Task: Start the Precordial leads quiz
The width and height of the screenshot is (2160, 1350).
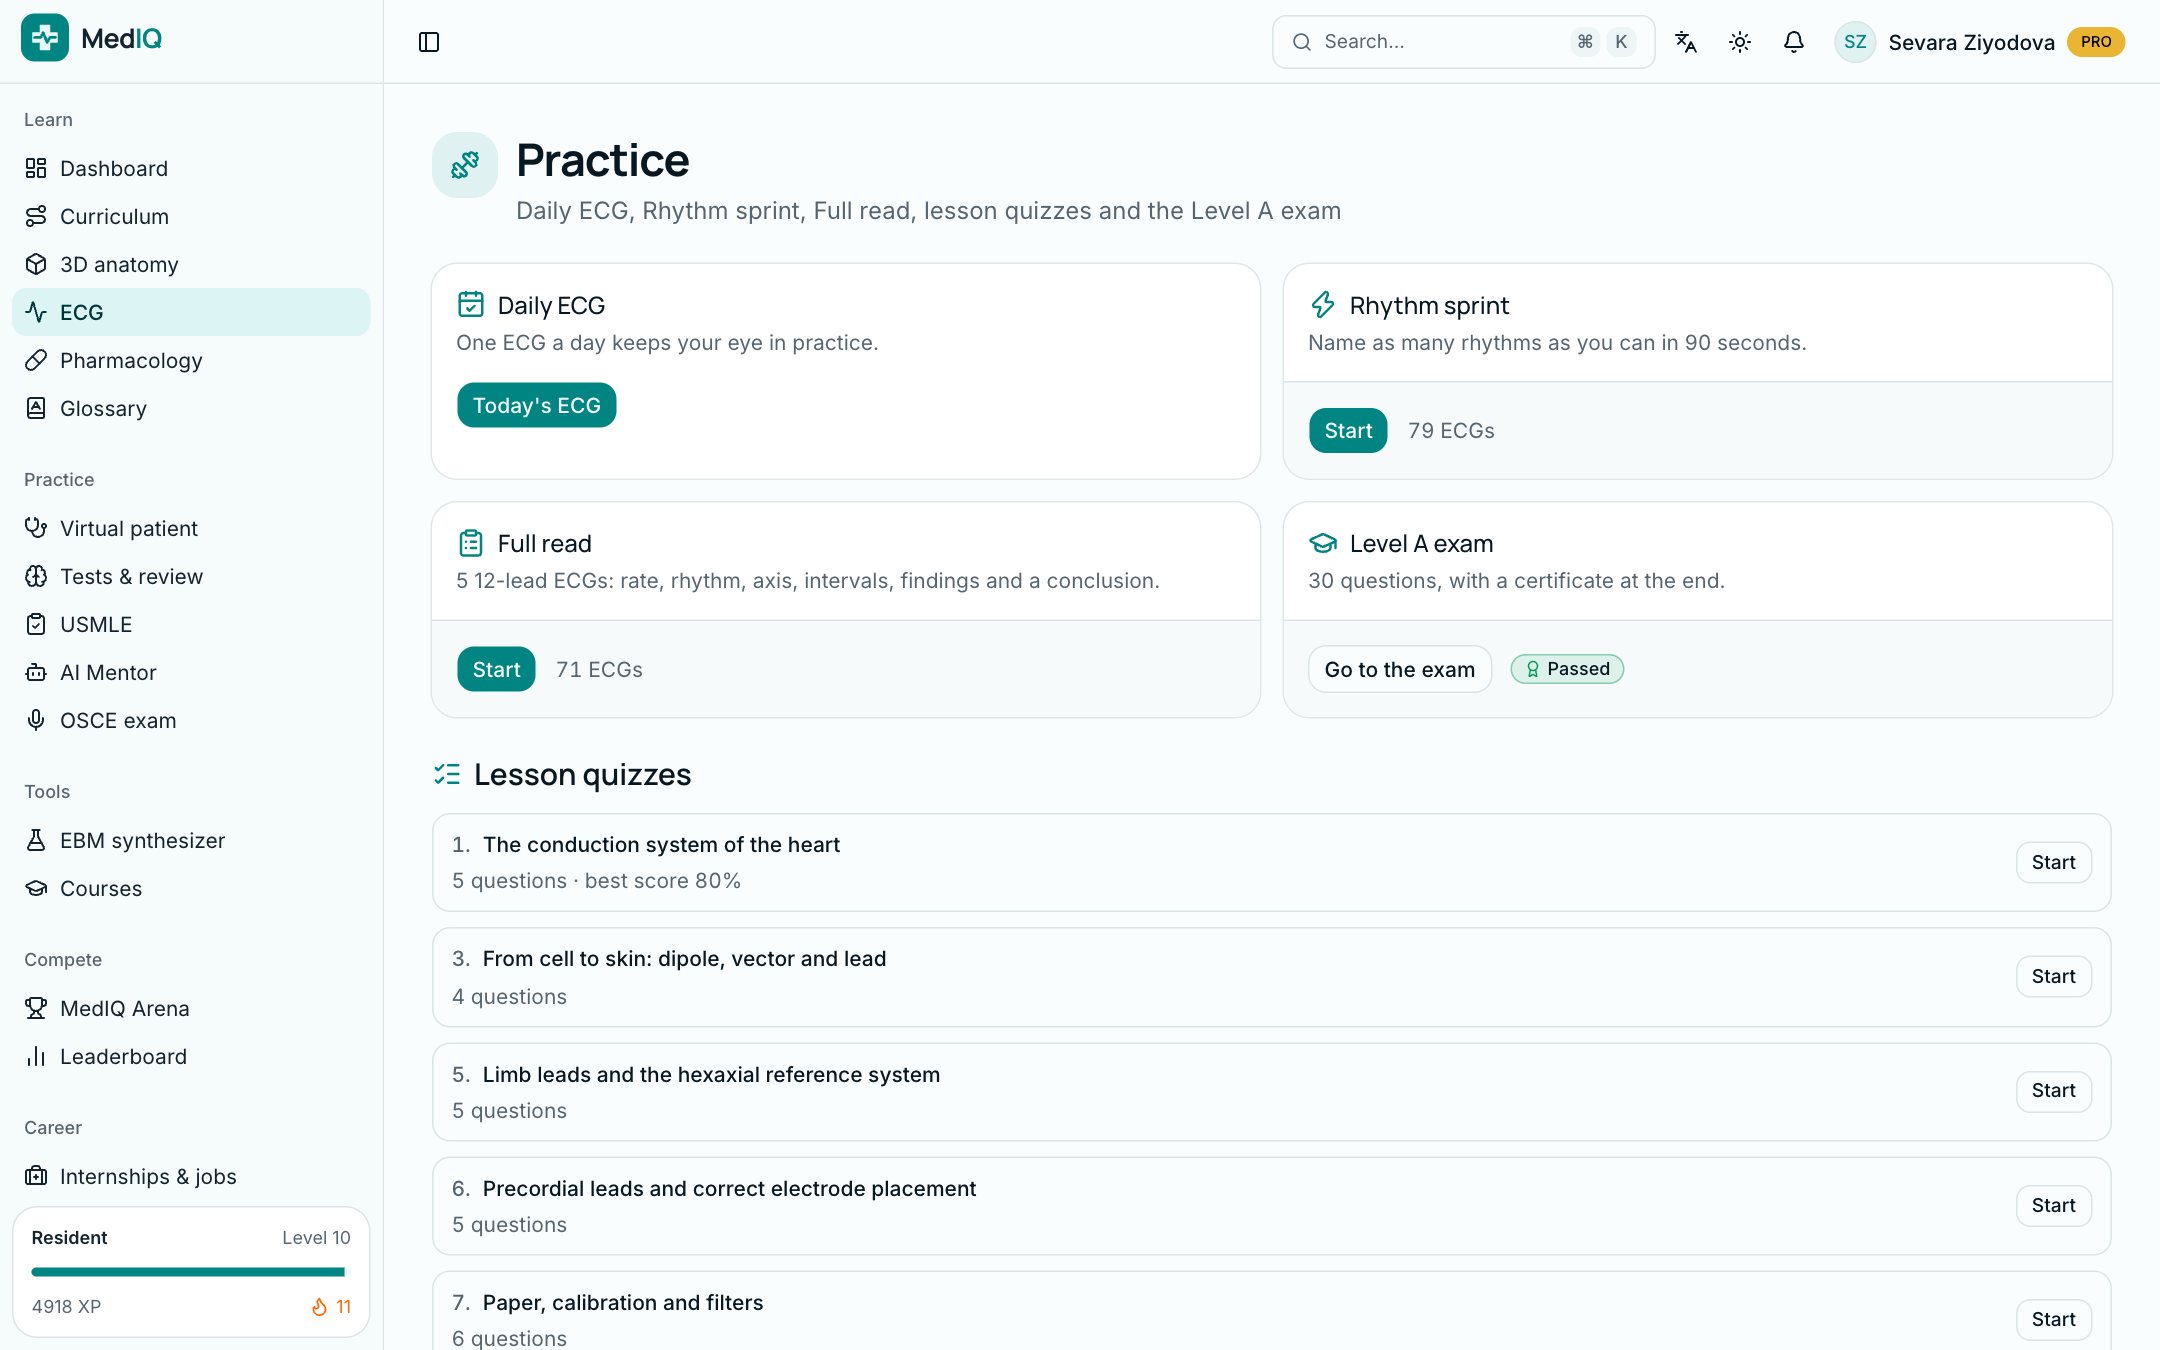Action: click(2053, 1205)
